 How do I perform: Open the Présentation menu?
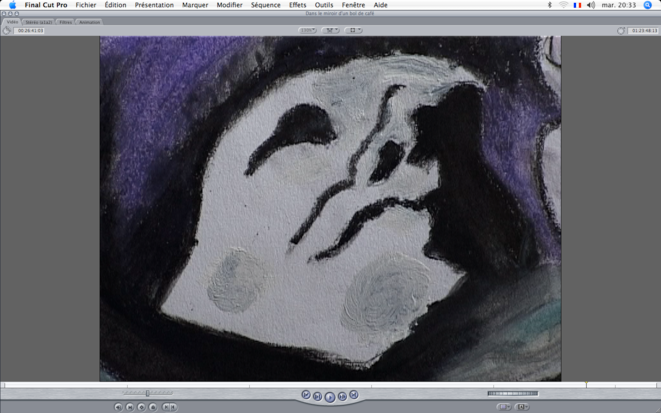[x=154, y=5]
